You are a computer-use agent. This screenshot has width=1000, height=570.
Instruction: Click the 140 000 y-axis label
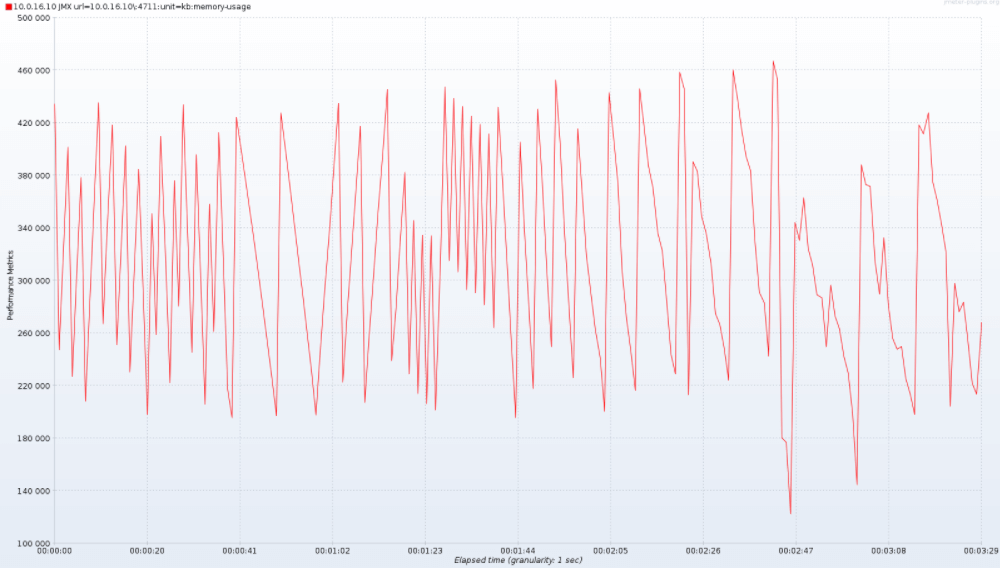(34, 492)
